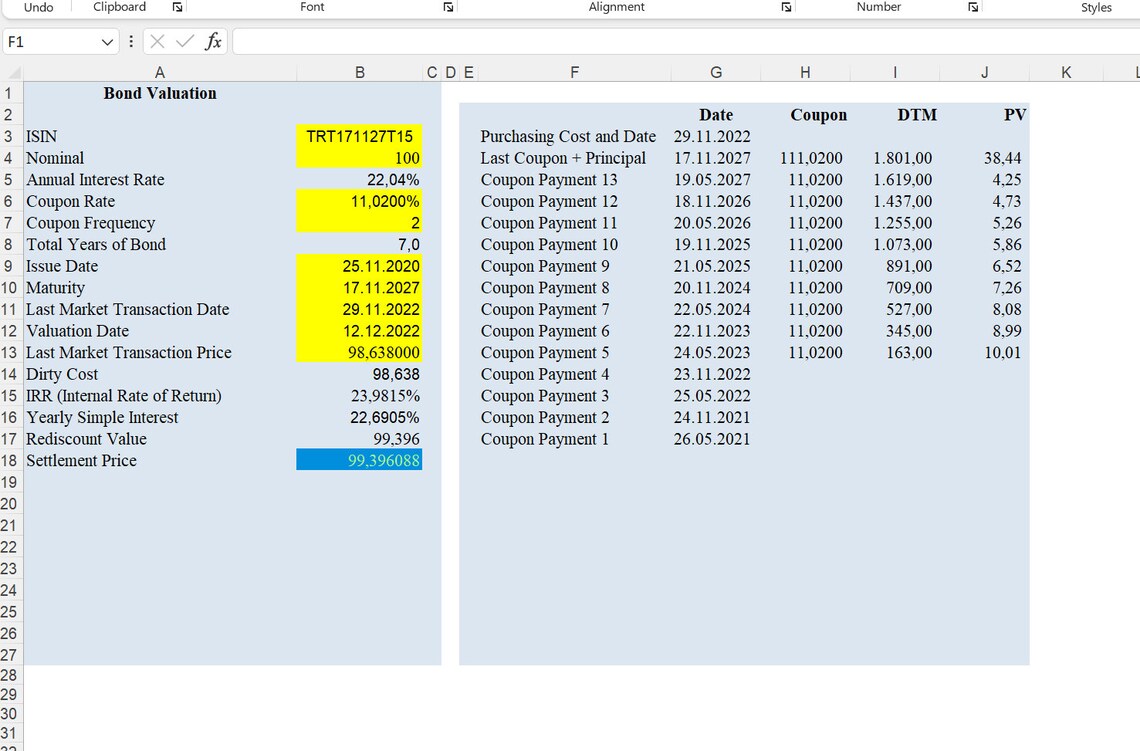Open the Alignment dialog box launcher

coord(786,7)
